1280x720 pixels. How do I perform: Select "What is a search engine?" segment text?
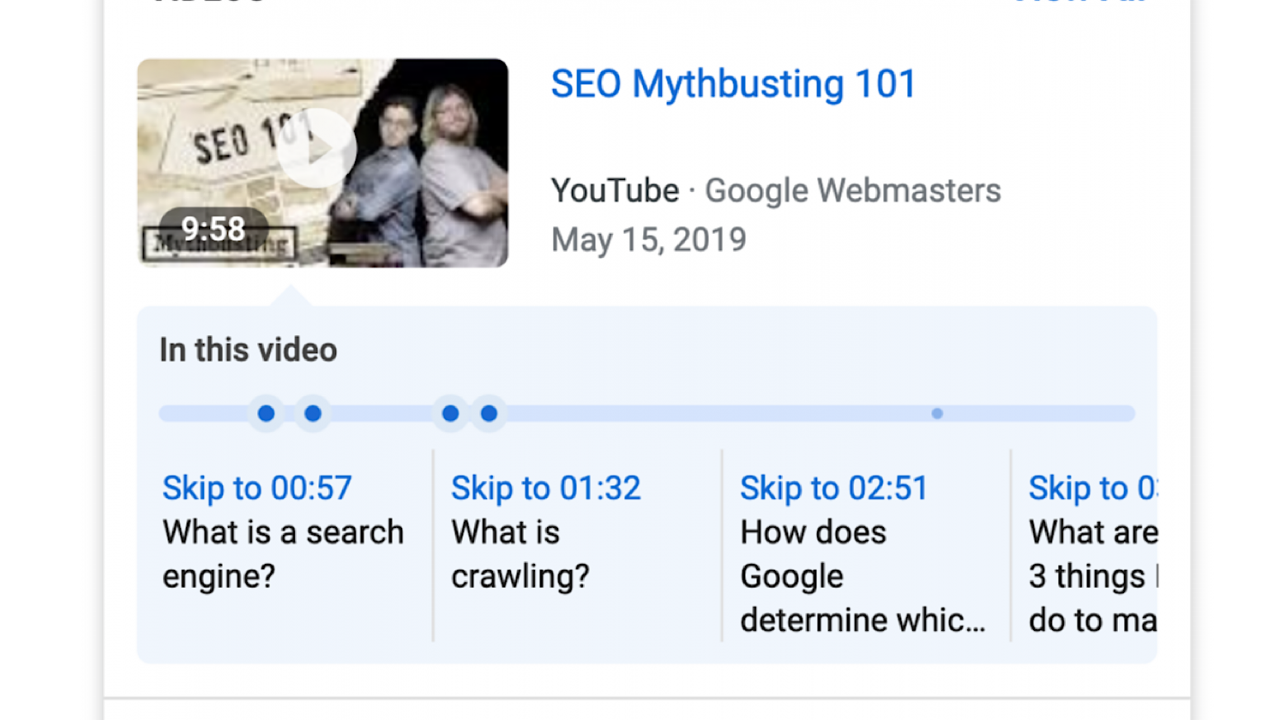pos(283,554)
